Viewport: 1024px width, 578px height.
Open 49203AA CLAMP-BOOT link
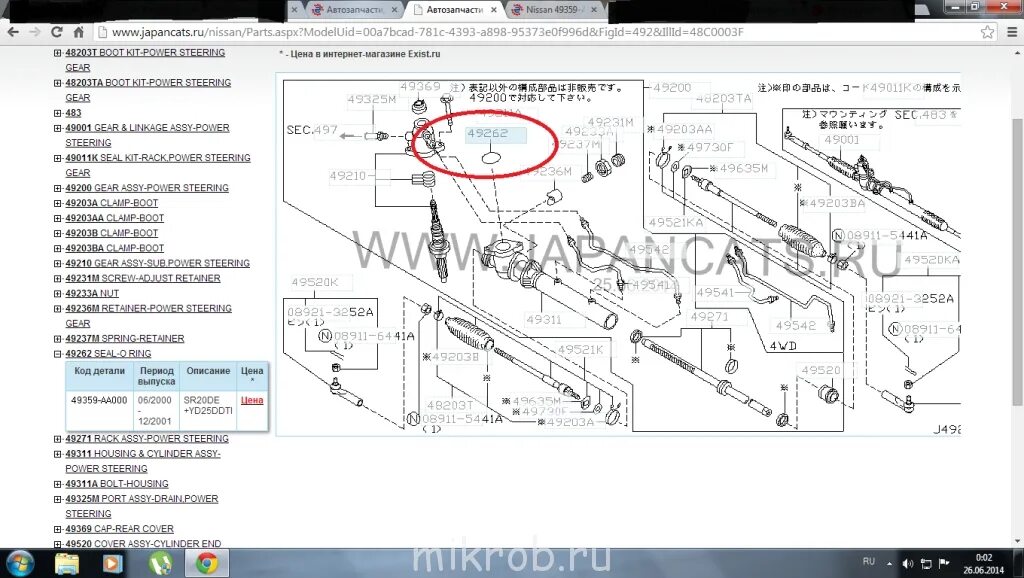tap(114, 218)
